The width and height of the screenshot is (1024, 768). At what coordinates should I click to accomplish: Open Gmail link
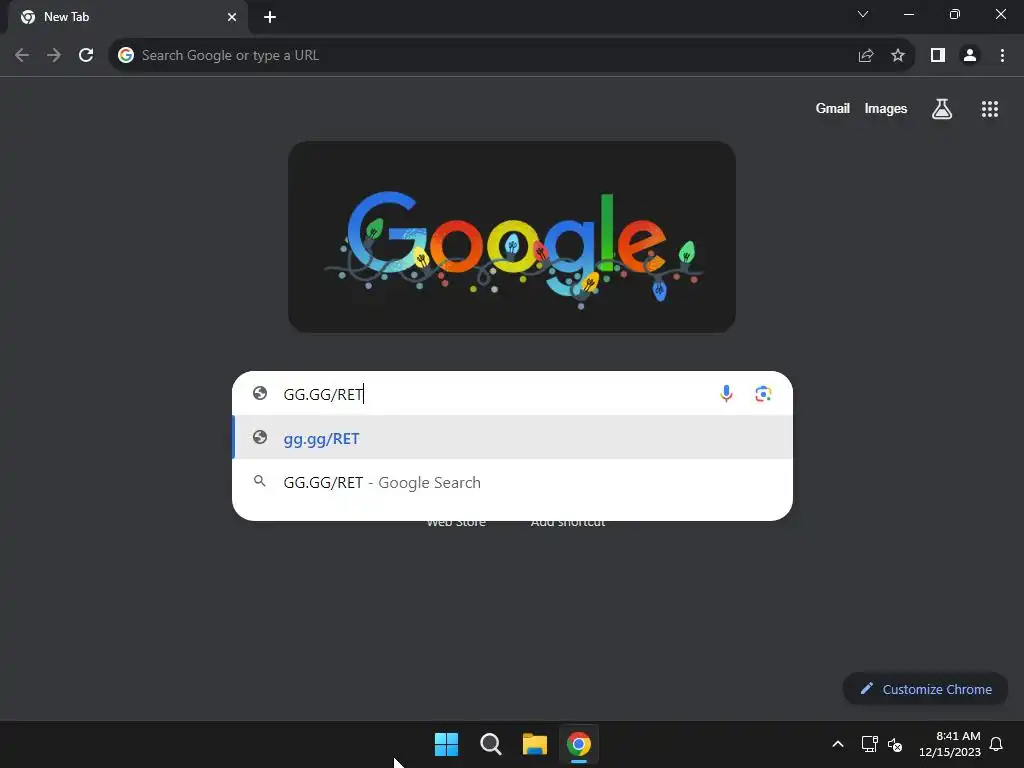click(833, 108)
